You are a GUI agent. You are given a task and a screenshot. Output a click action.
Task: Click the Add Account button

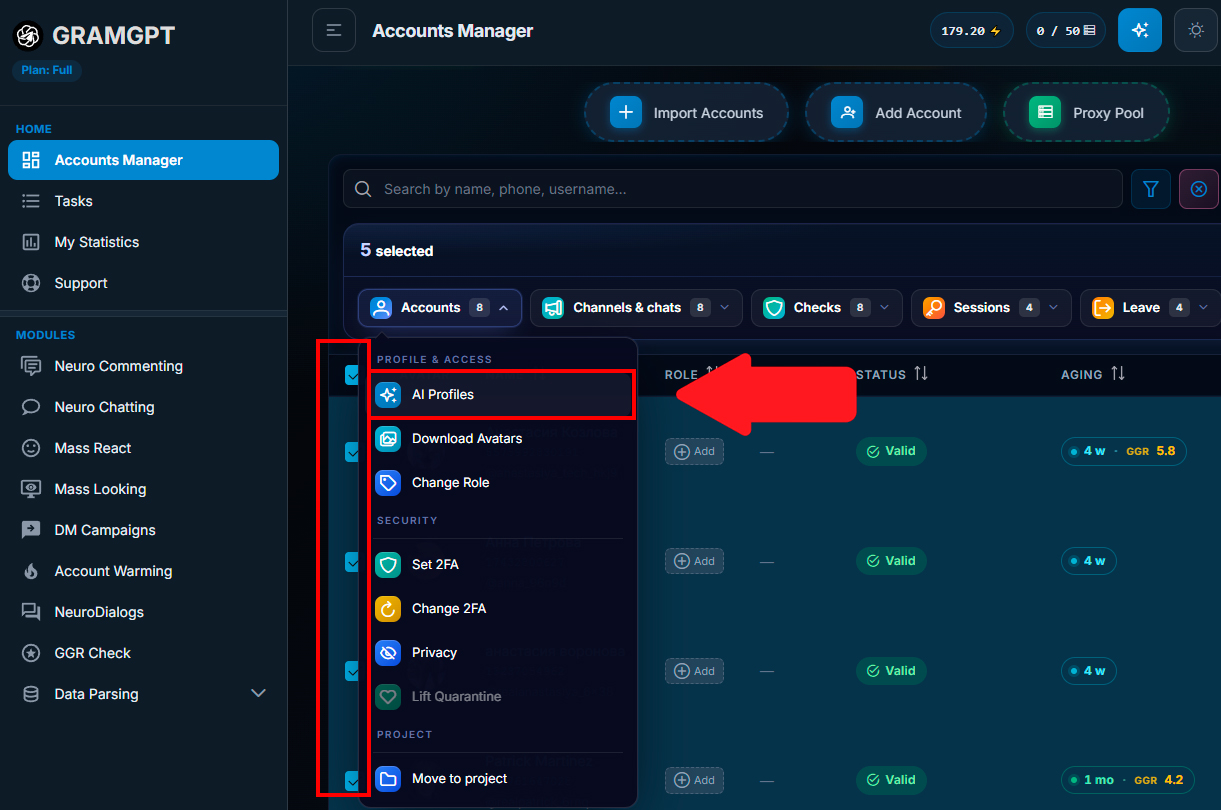coord(896,113)
